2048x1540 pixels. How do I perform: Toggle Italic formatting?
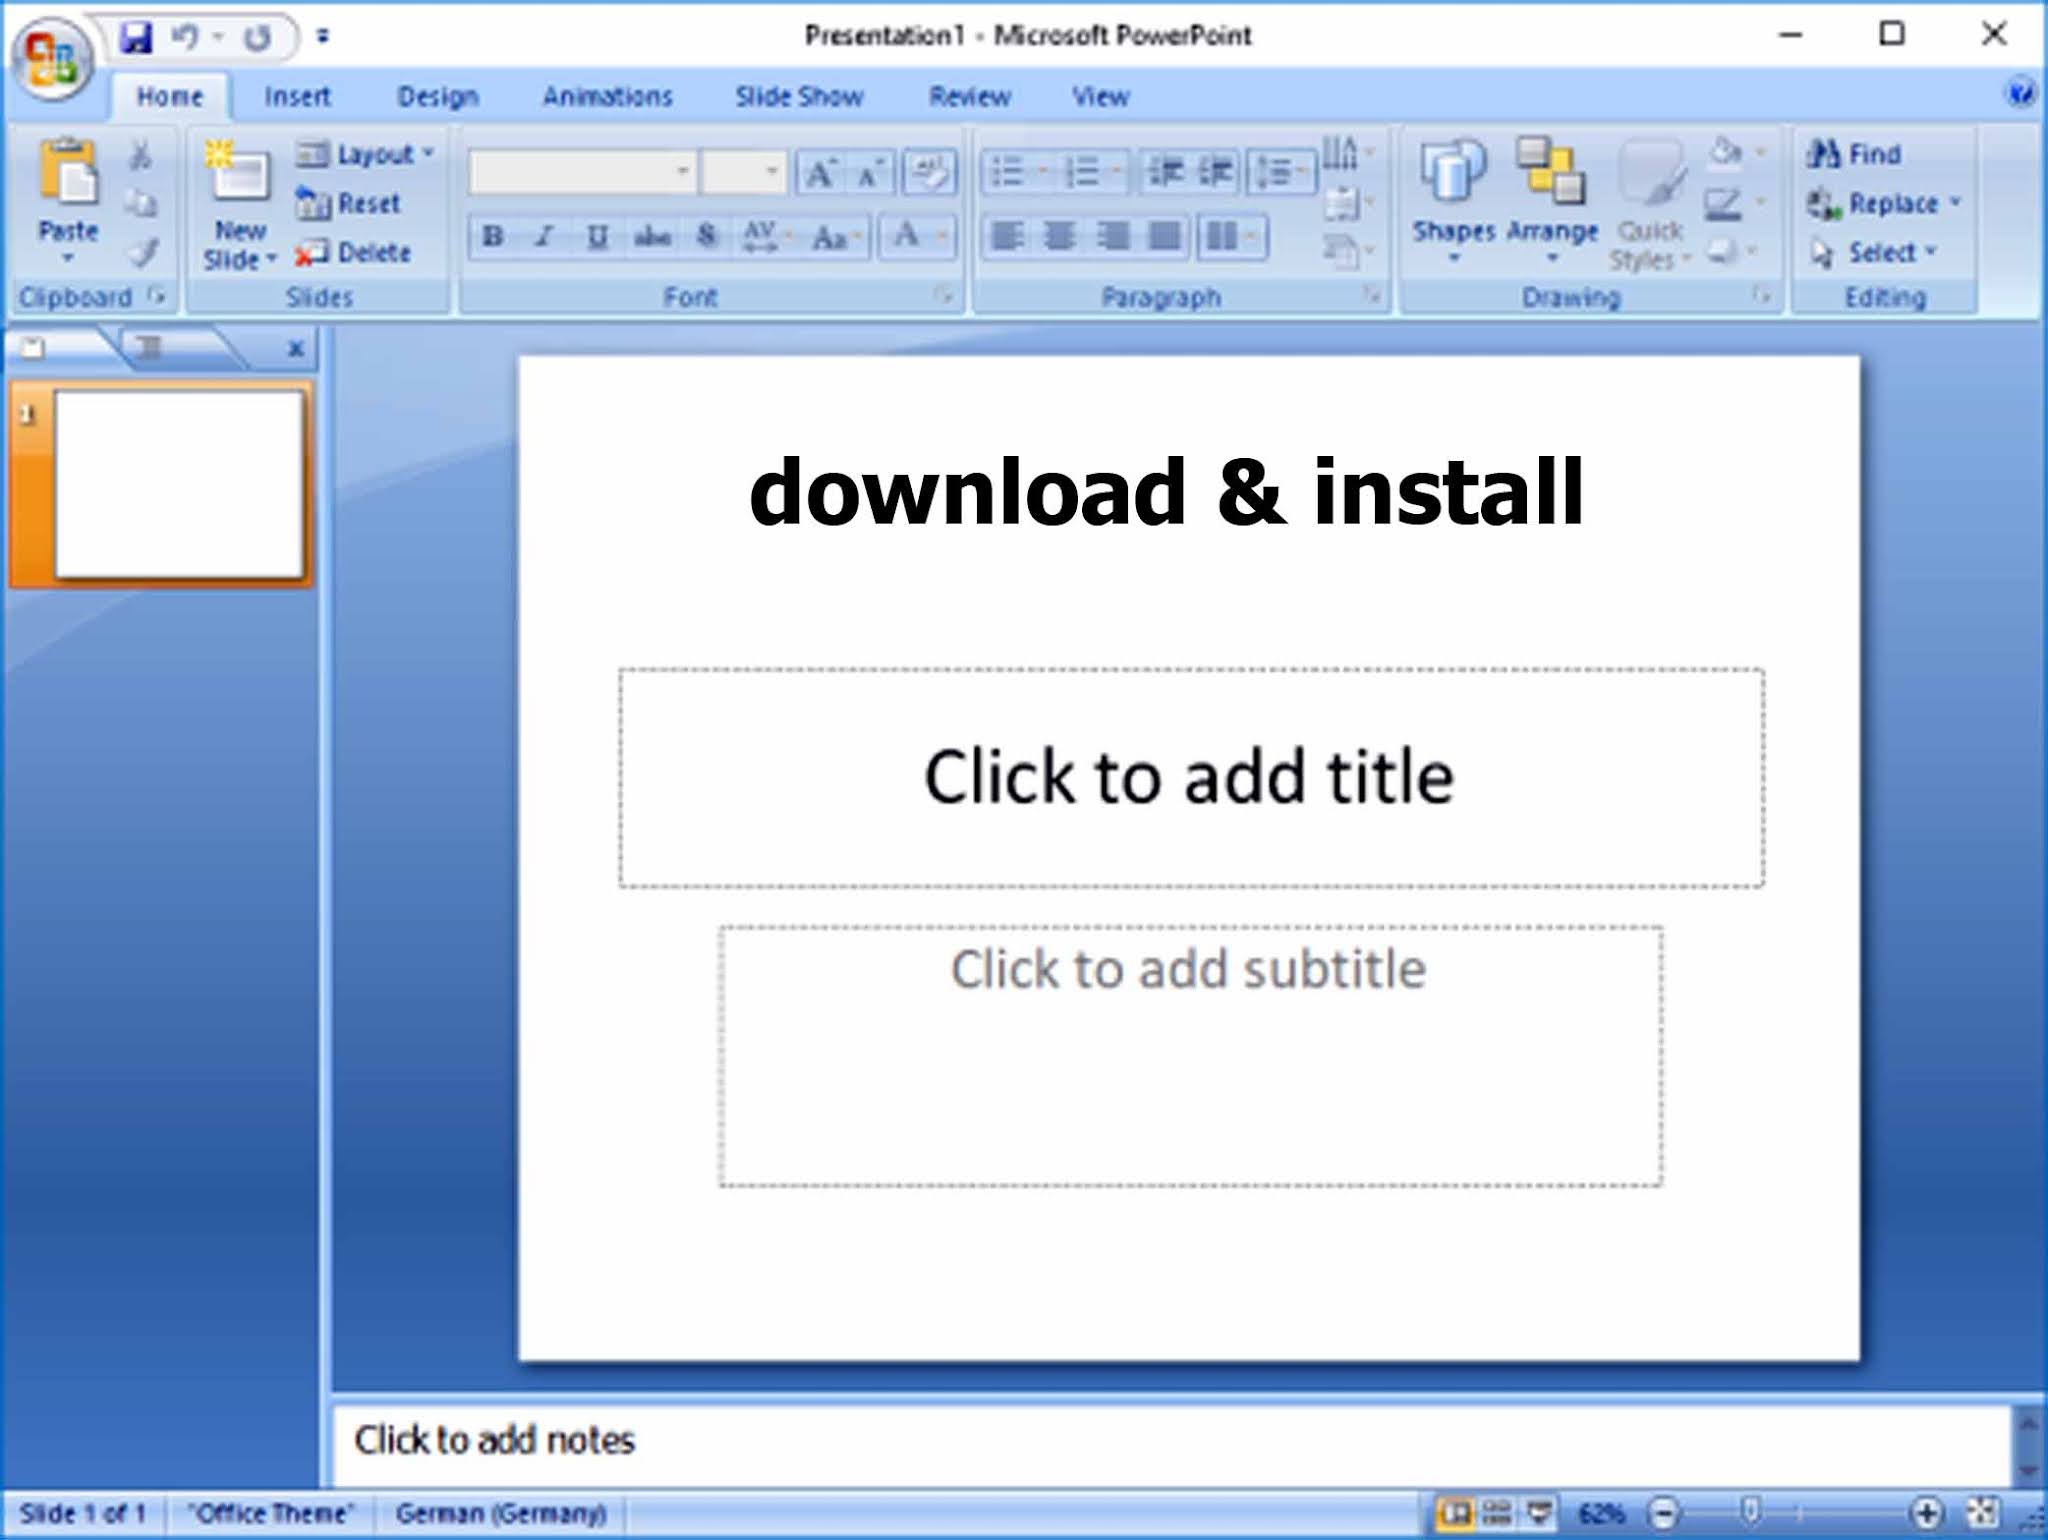[x=544, y=237]
